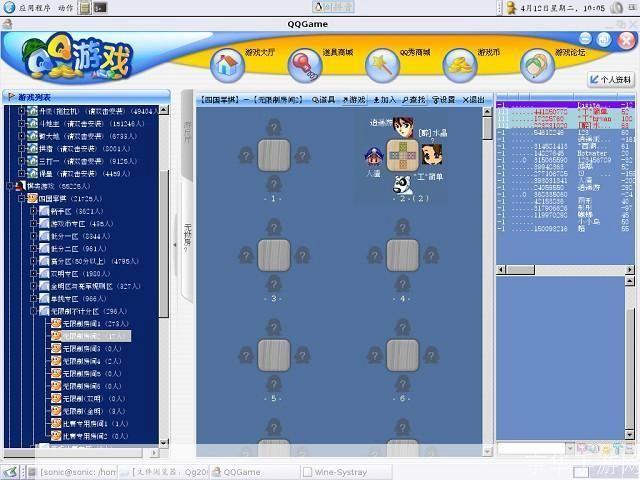Viewport: 640px width, 480px height.
Task: Click 查找 in the room toolbar
Action: tap(413, 100)
